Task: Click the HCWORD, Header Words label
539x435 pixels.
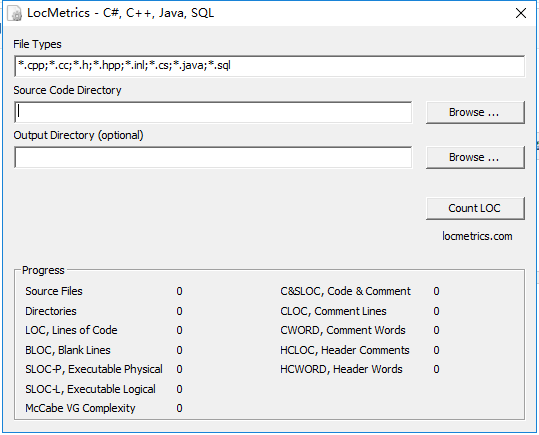Action: (x=341, y=369)
